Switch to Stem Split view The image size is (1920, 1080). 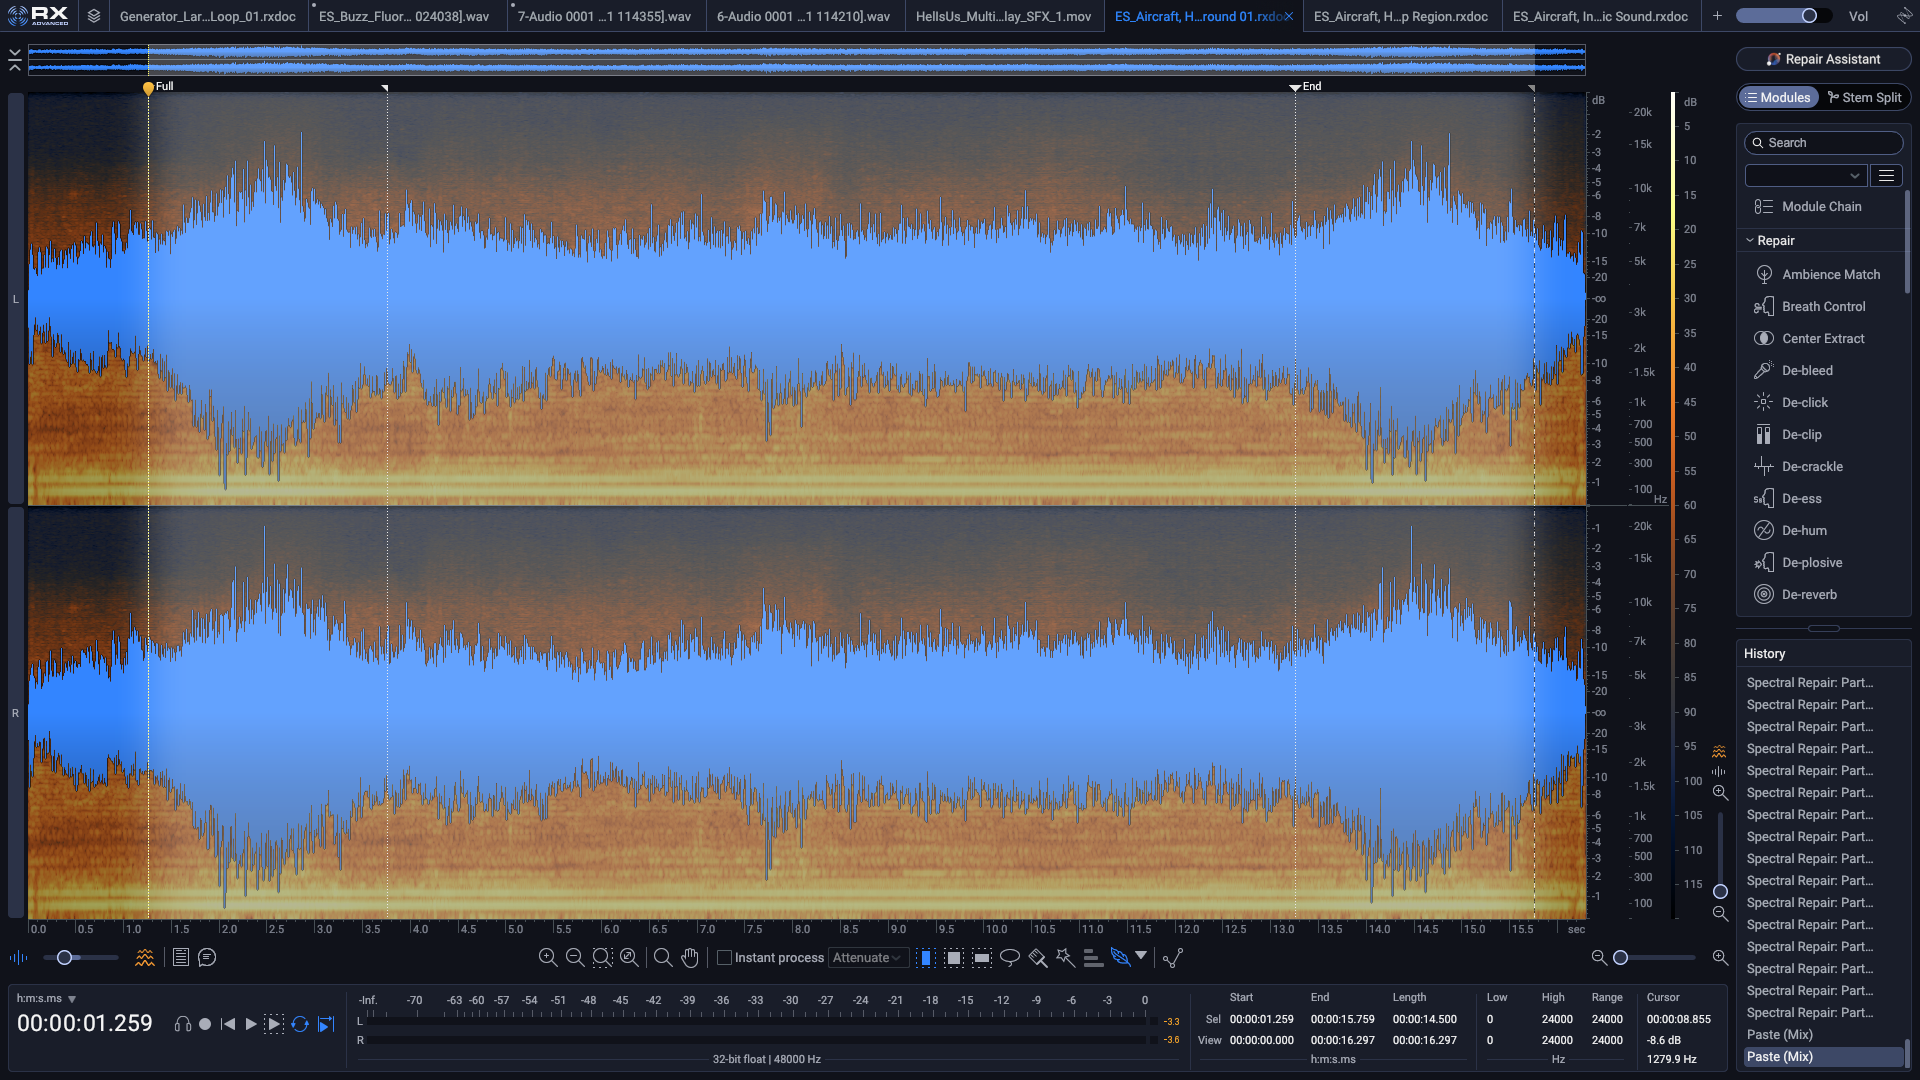1864,97
